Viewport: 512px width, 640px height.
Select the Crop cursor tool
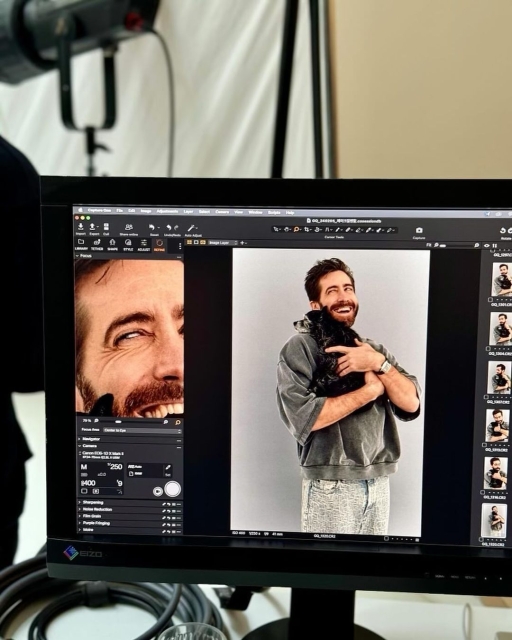pyautogui.click(x=307, y=230)
